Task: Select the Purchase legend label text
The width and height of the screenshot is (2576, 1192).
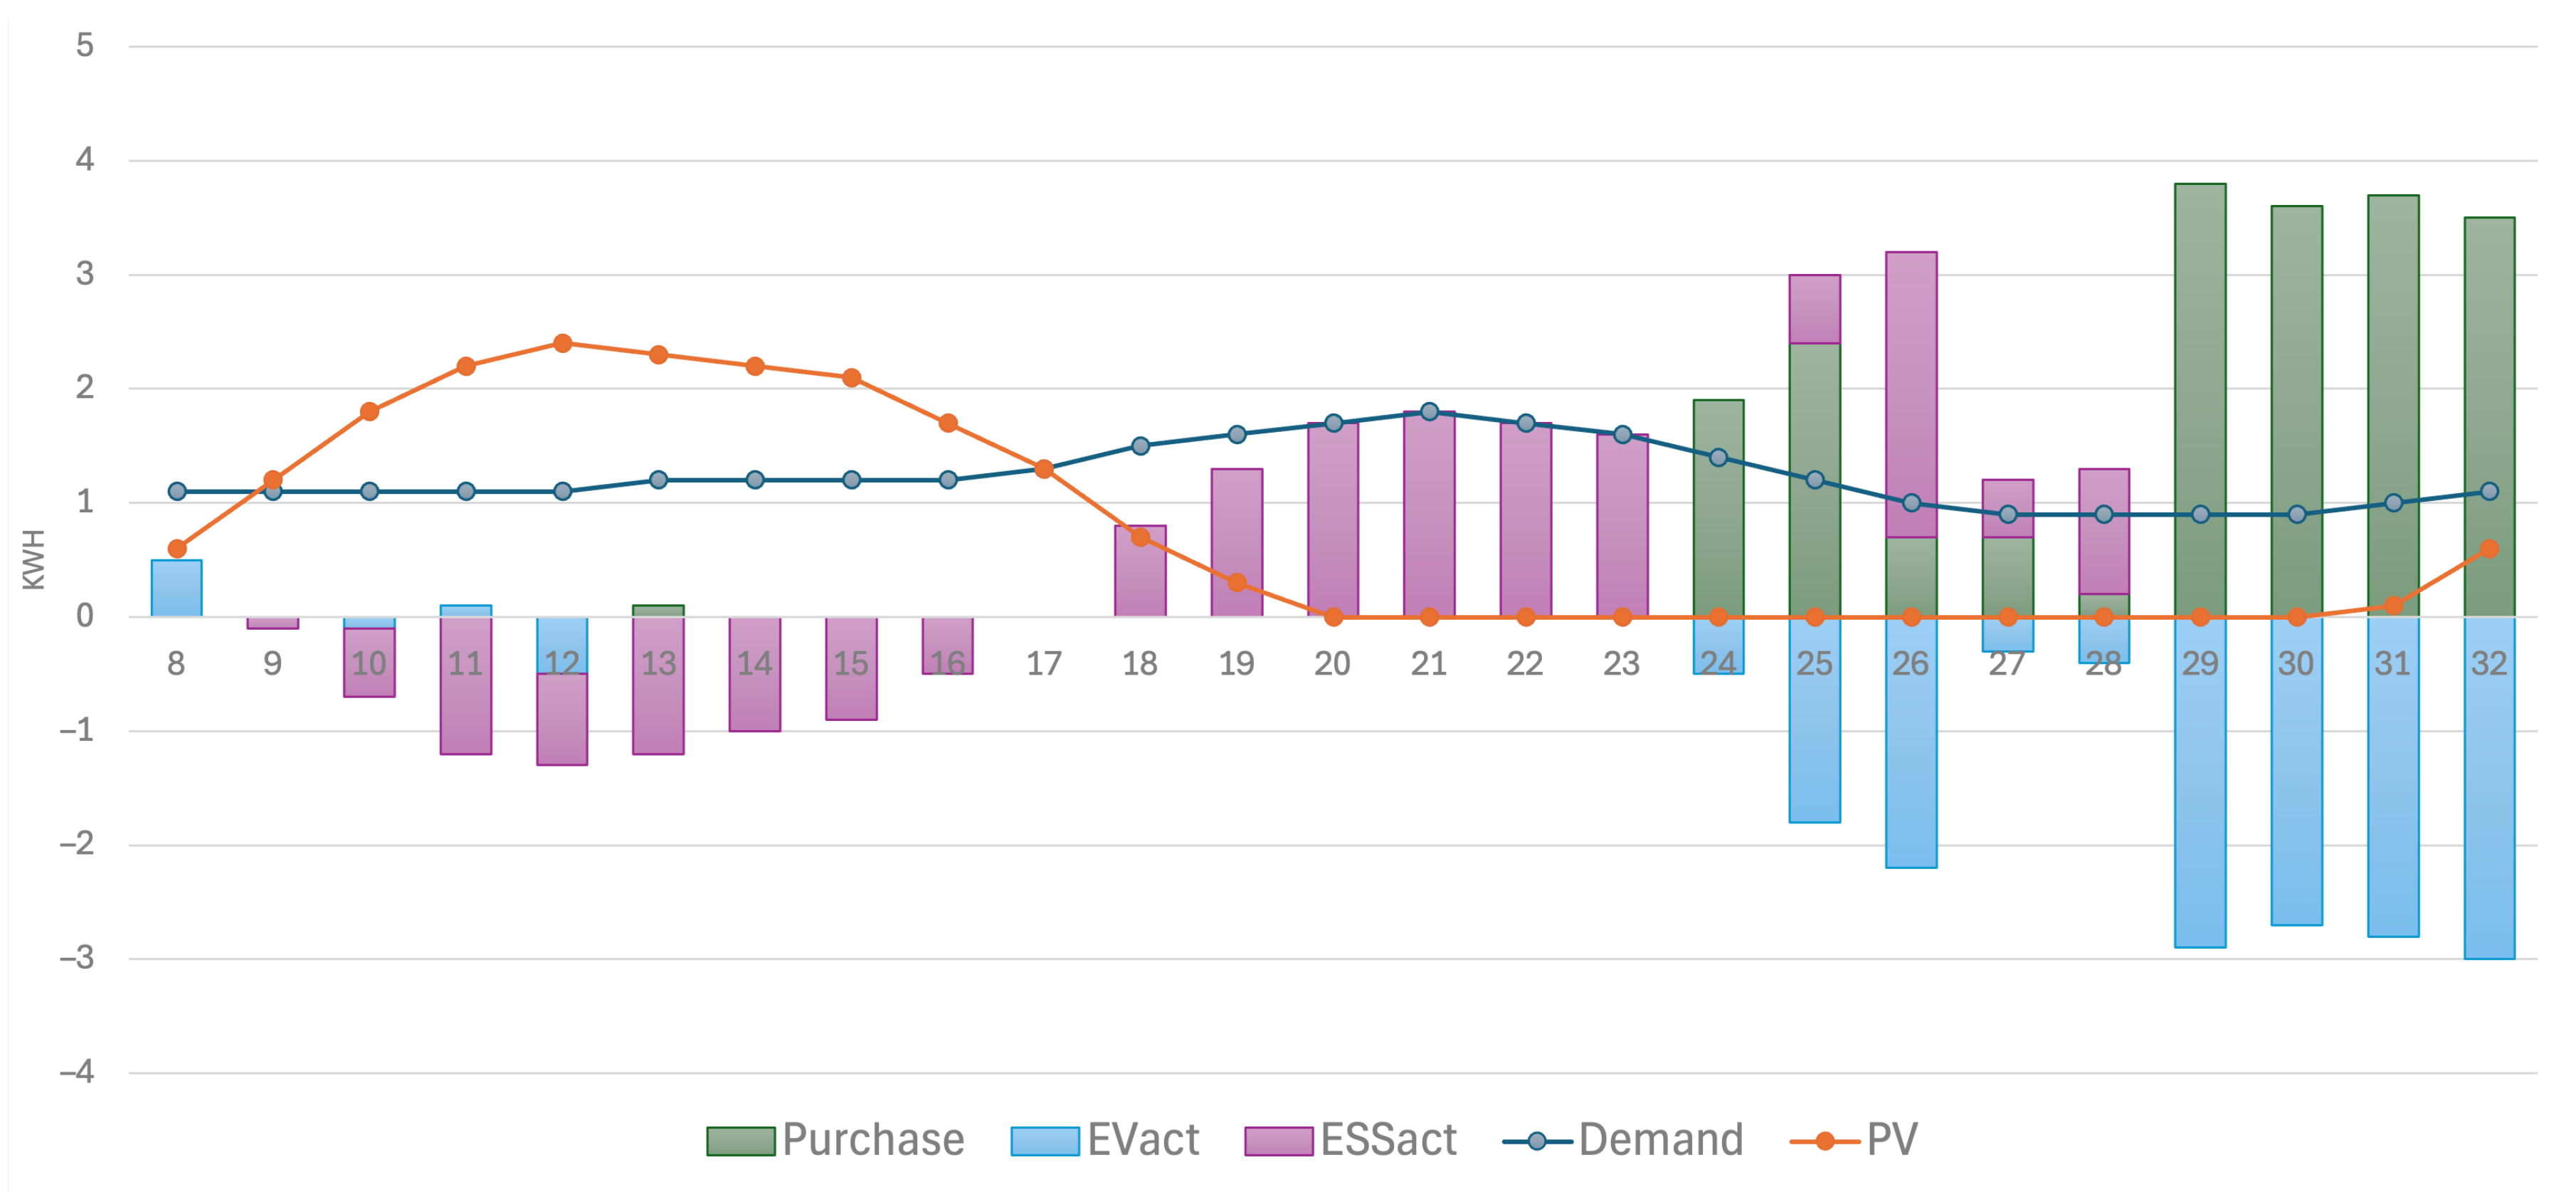Action: 873,1140
